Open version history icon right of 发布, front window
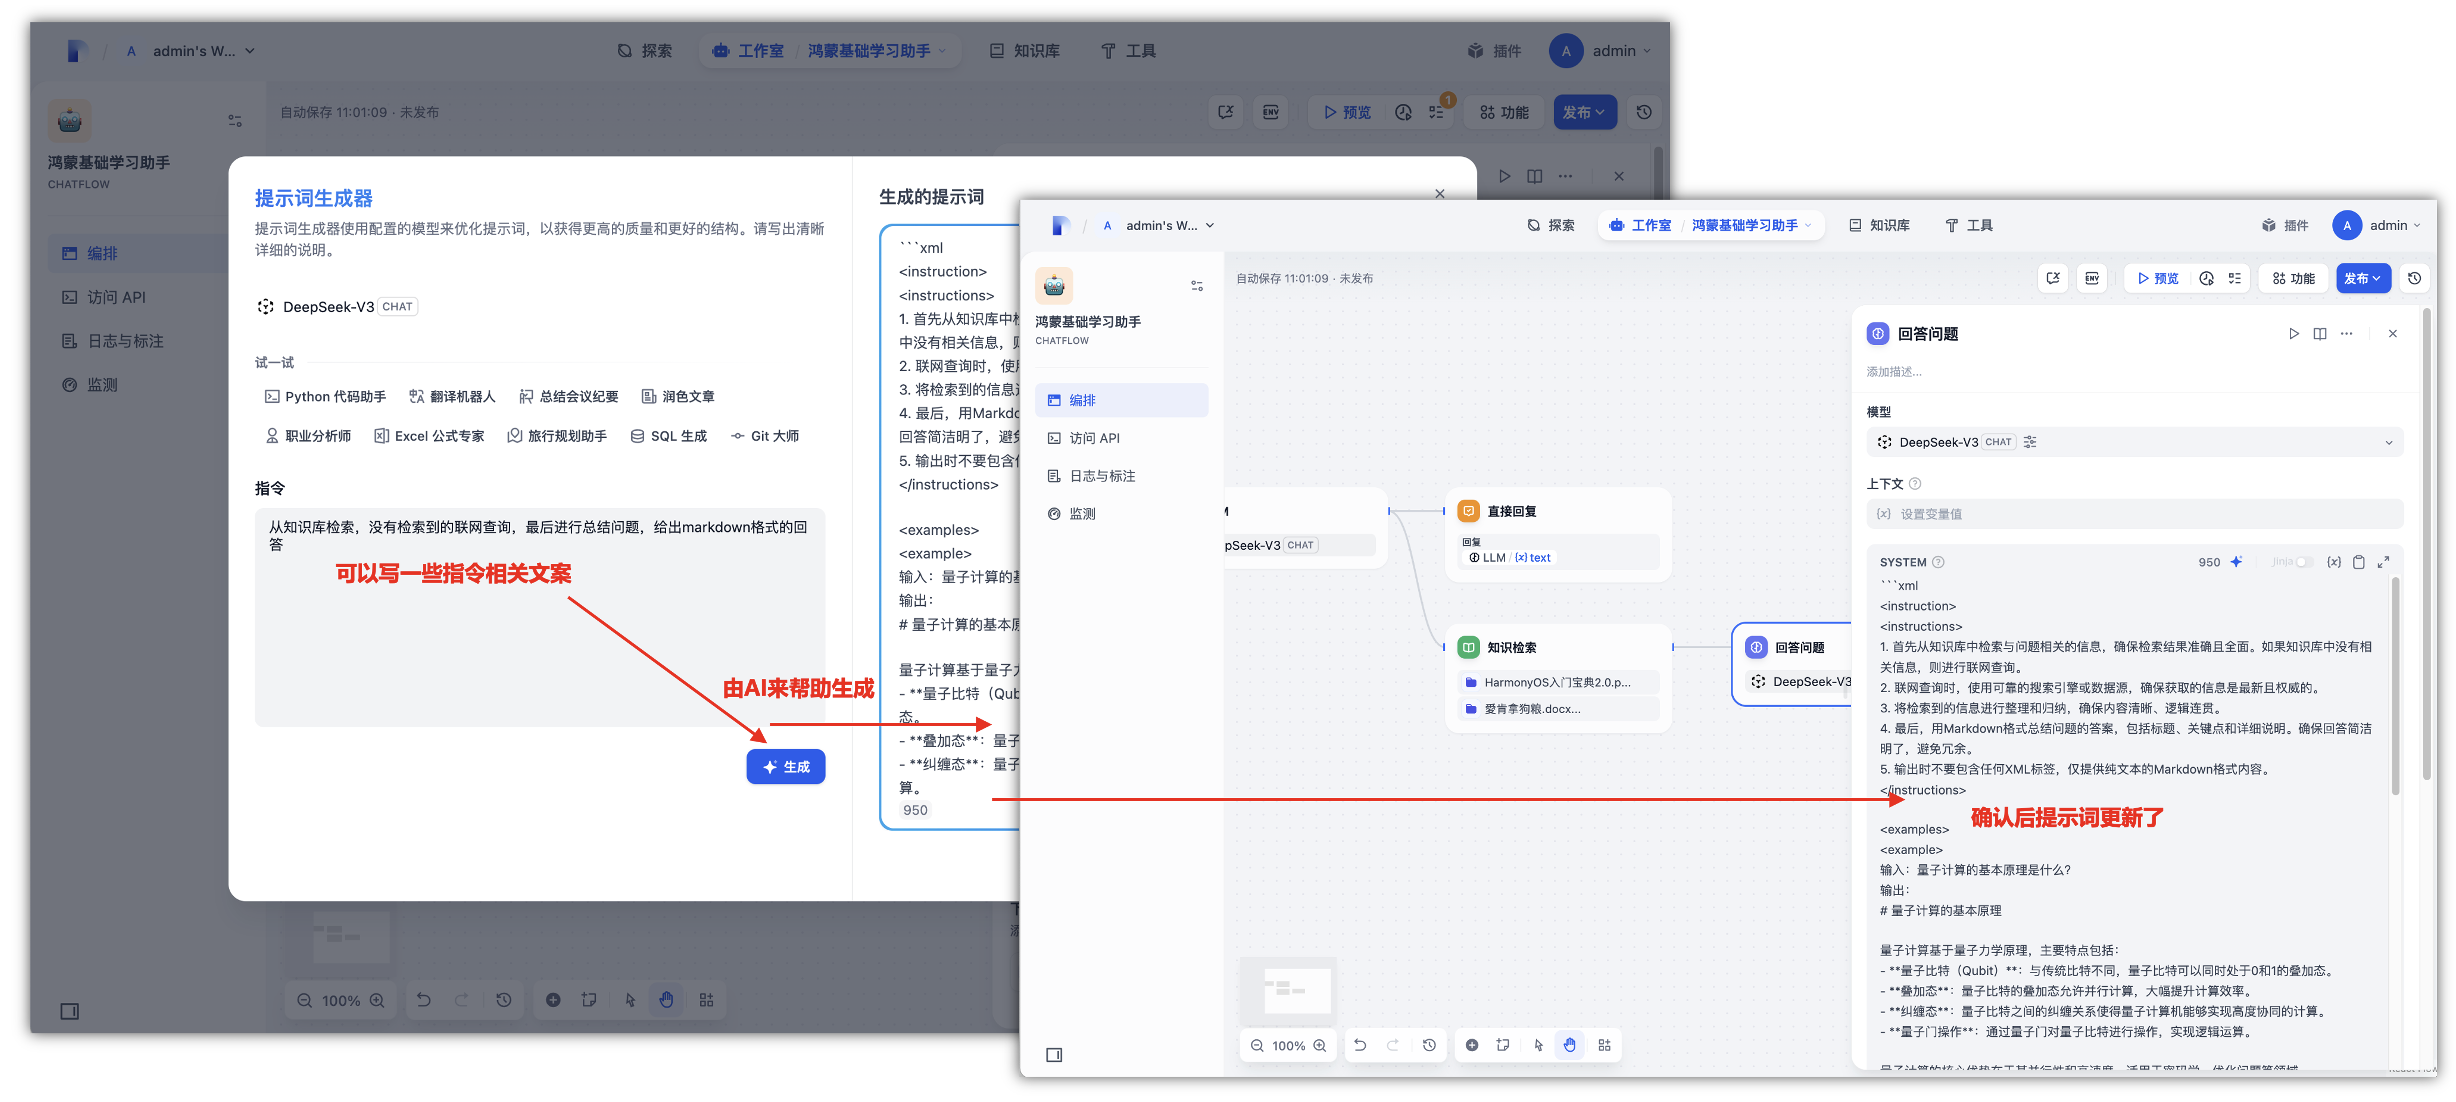The width and height of the screenshot is (2456, 1102). pos(2414,279)
